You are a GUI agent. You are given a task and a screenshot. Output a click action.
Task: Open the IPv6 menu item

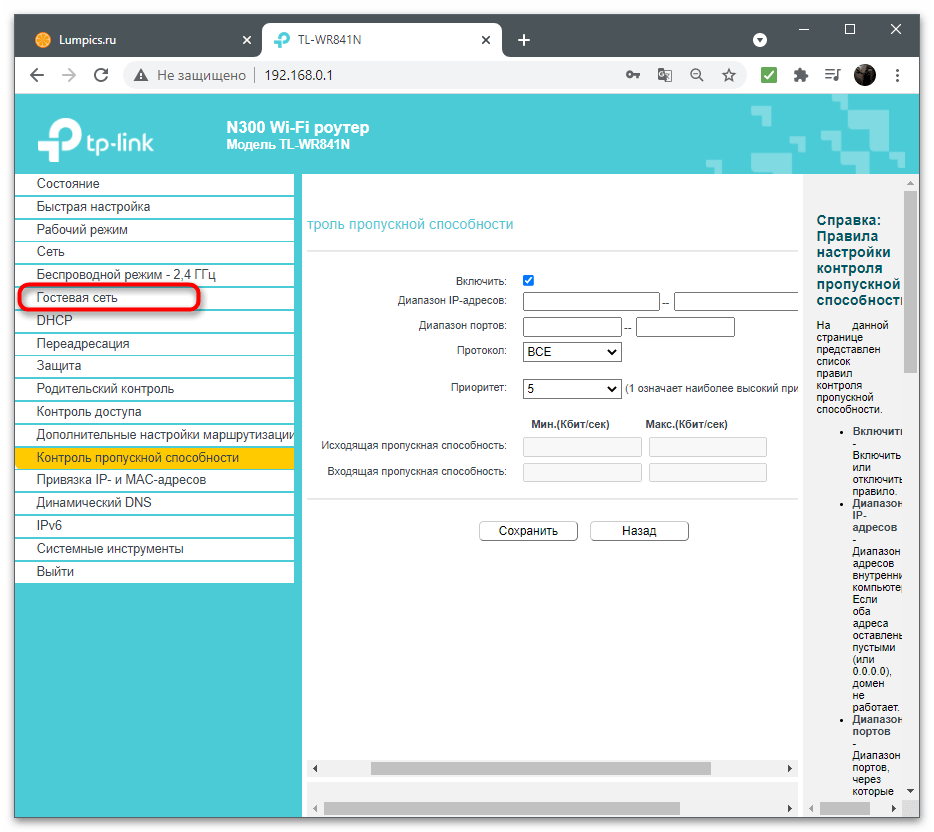click(x=154, y=526)
